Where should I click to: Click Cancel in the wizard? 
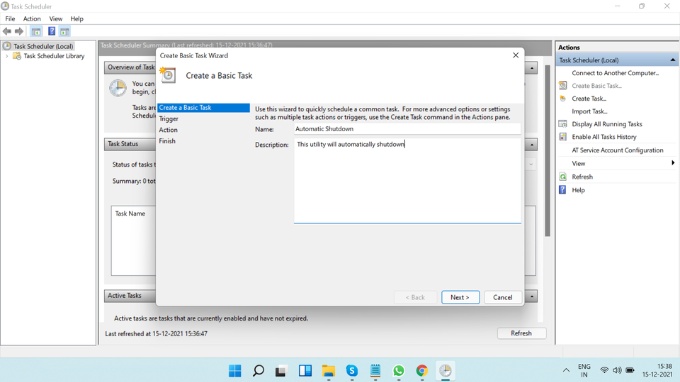point(502,297)
